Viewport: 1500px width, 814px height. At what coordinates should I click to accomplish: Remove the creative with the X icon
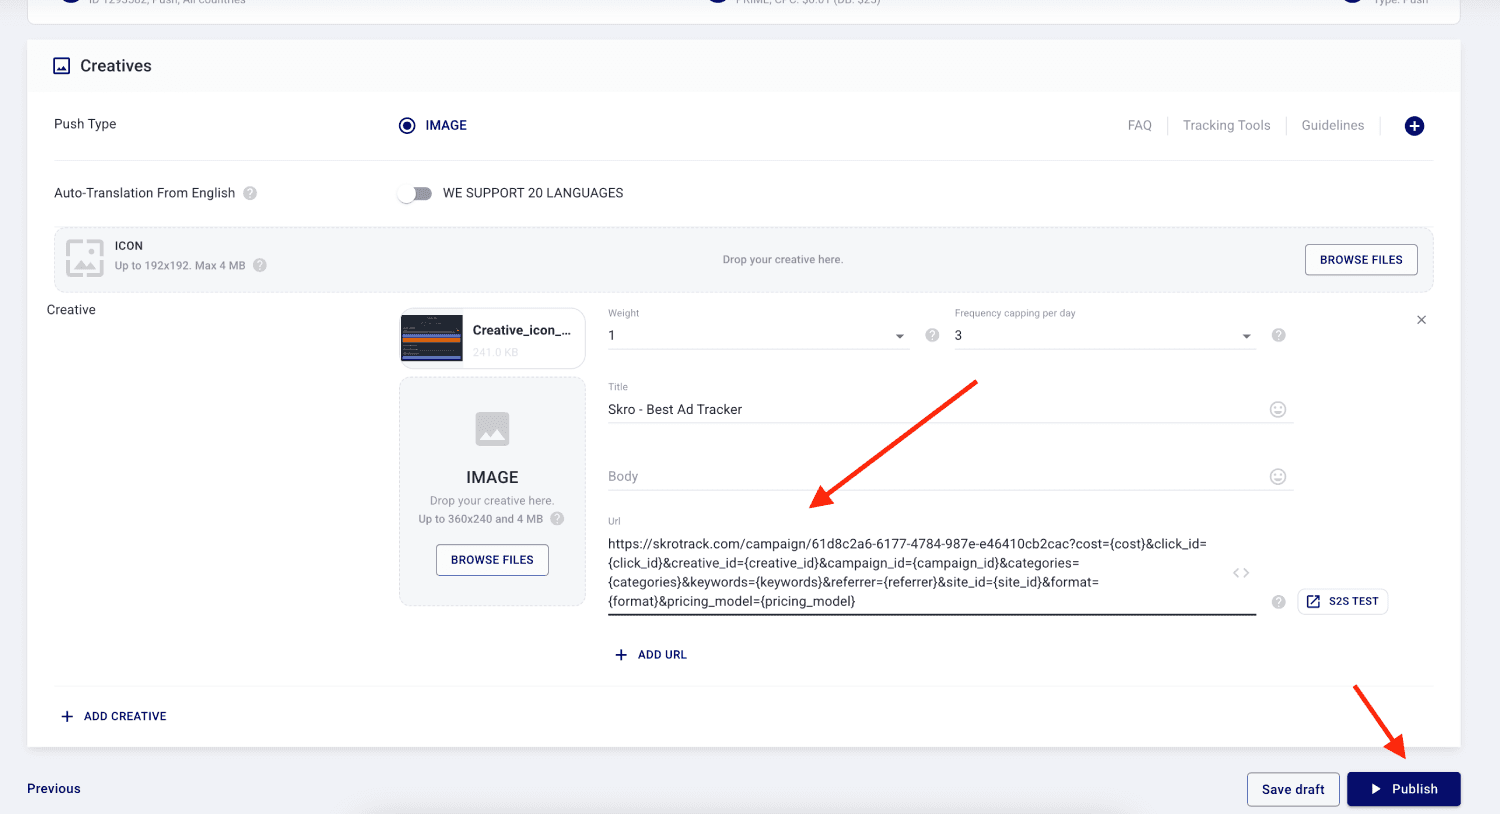coord(1421,320)
